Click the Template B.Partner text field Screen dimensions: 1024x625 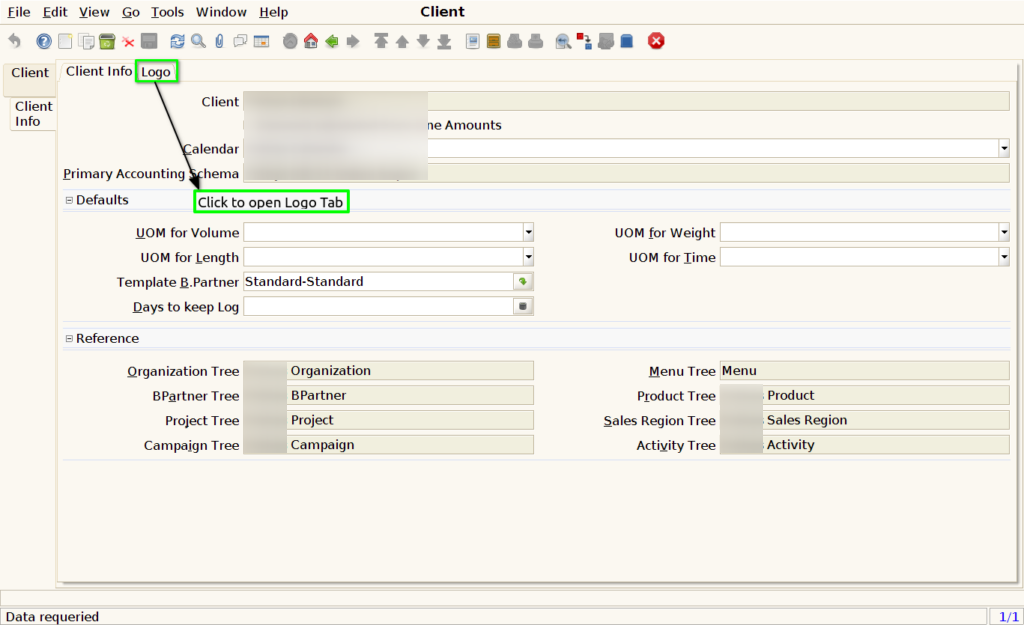pos(379,281)
